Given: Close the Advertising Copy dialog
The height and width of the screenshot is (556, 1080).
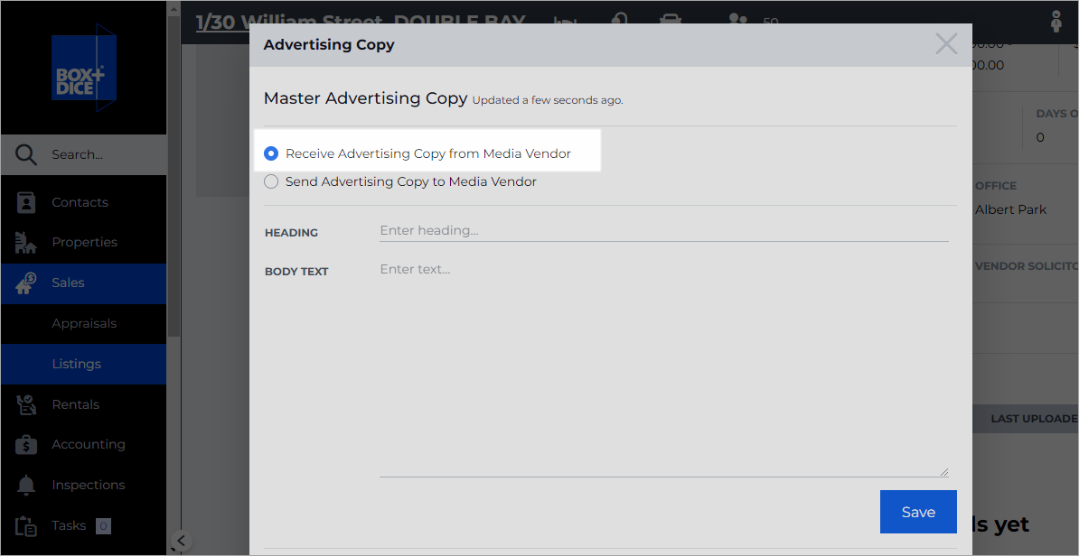Looking at the screenshot, I should click(x=946, y=44).
